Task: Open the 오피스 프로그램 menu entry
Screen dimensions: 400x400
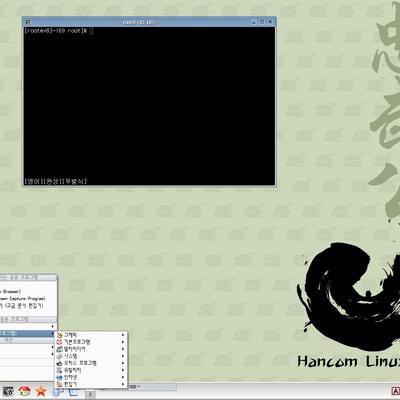Action: [91, 363]
